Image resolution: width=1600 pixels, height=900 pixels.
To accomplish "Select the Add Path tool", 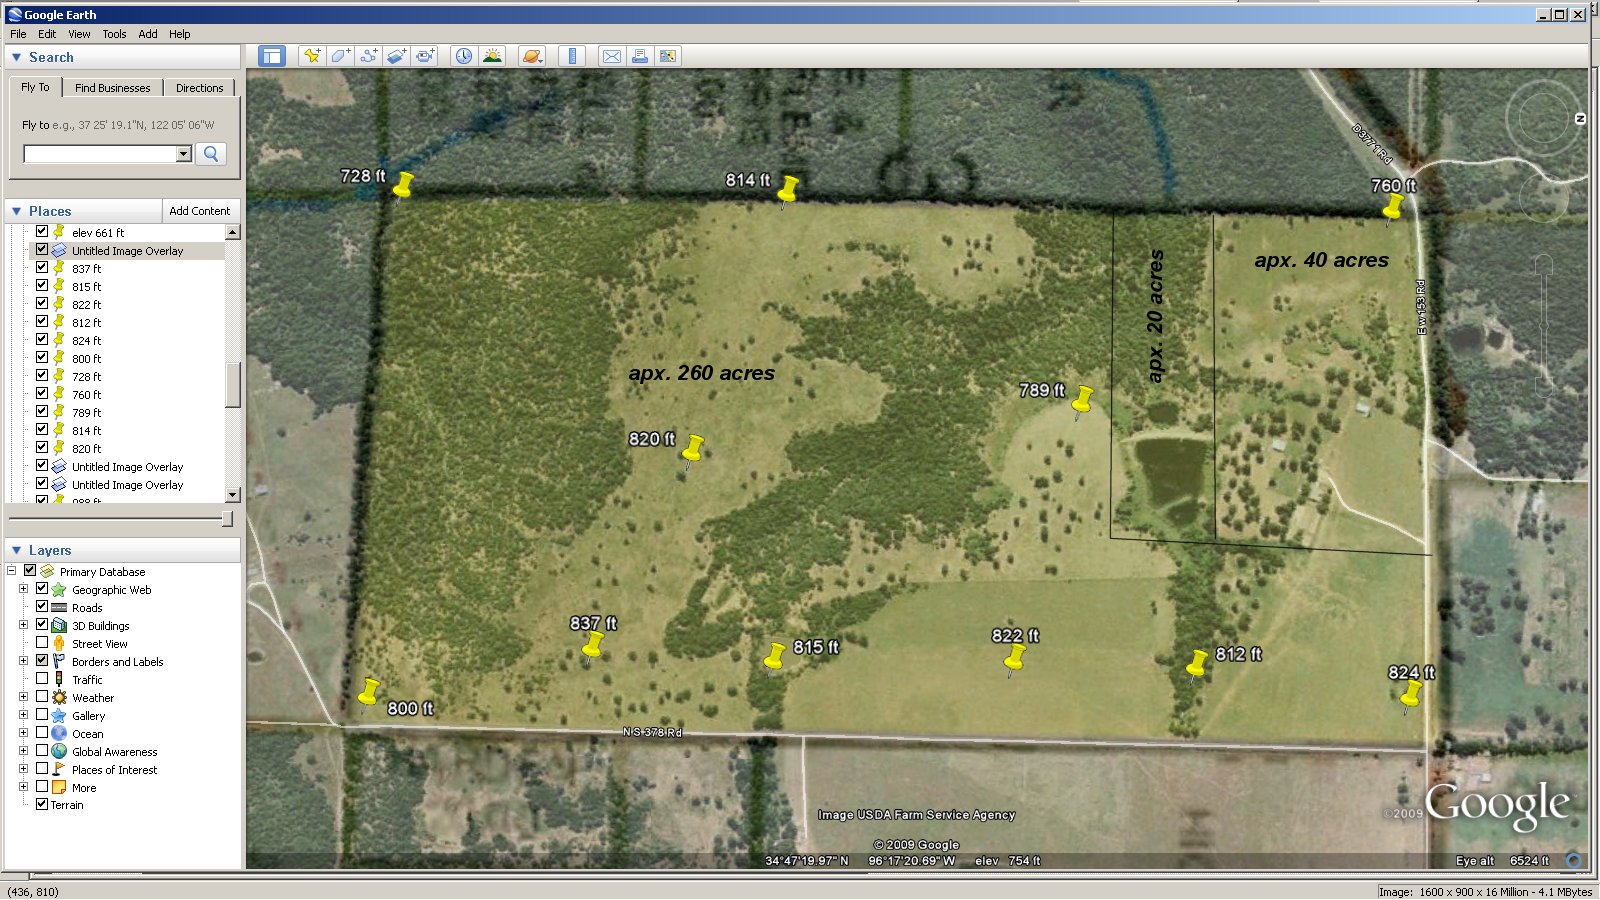I will tap(369, 56).
